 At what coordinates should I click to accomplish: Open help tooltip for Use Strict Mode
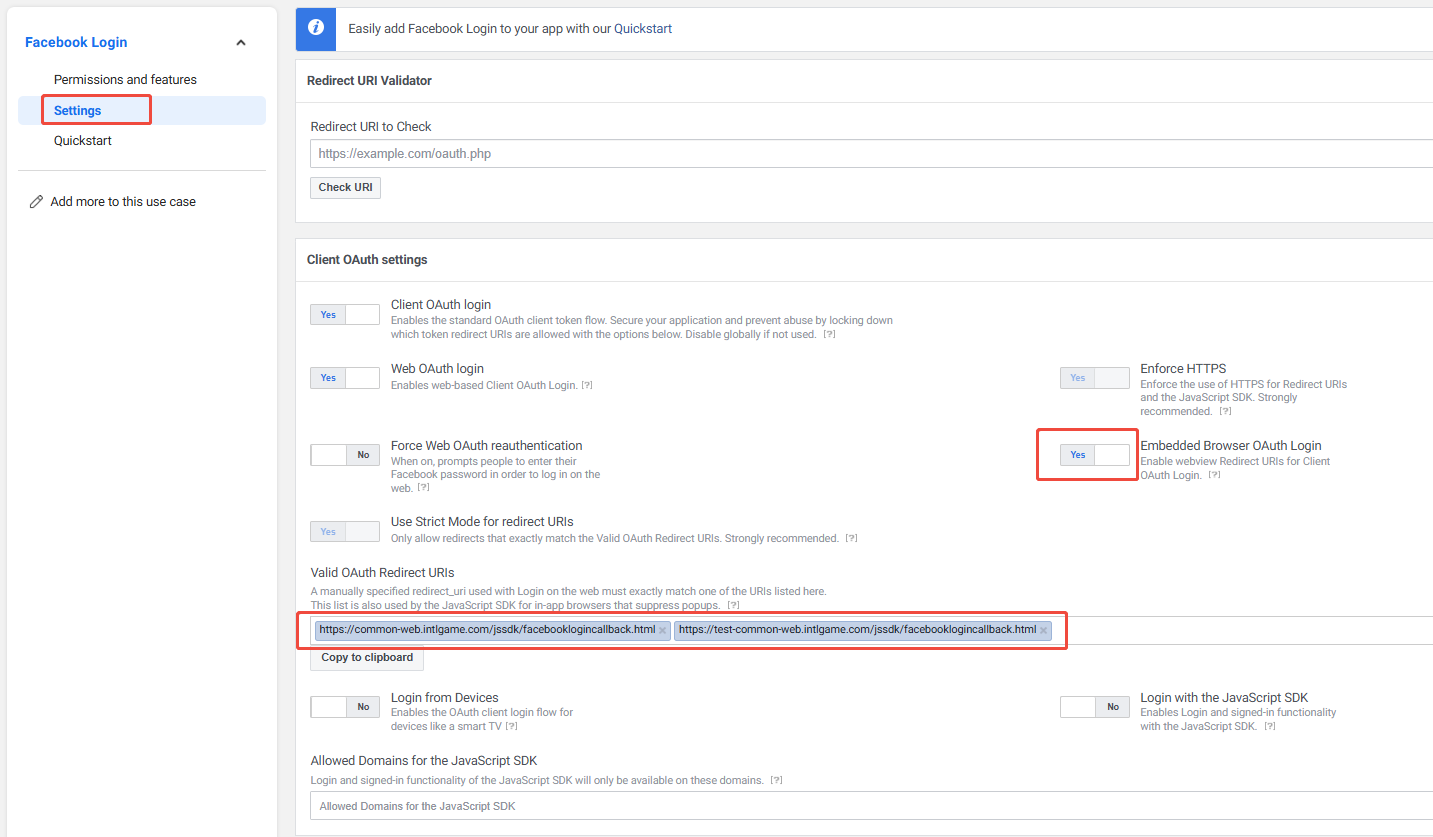click(x=852, y=538)
